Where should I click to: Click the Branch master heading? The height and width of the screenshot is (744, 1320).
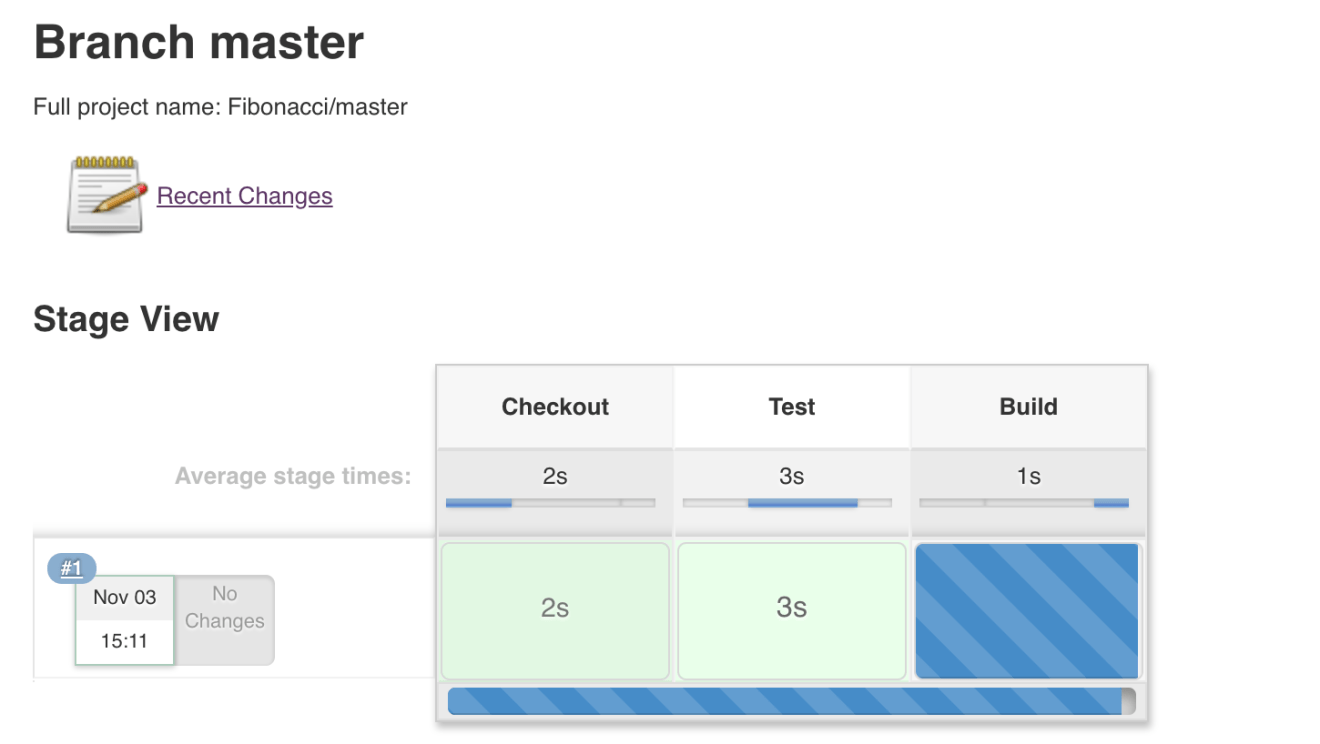(199, 43)
